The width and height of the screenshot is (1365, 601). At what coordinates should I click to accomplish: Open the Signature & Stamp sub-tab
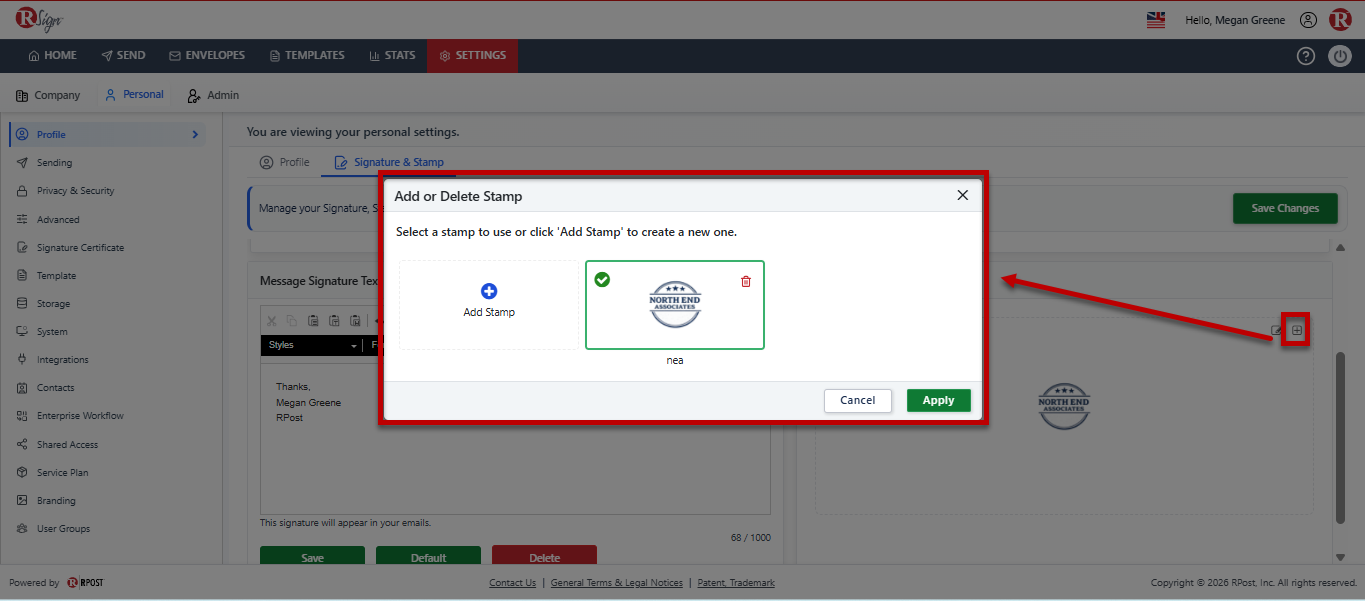click(x=389, y=162)
